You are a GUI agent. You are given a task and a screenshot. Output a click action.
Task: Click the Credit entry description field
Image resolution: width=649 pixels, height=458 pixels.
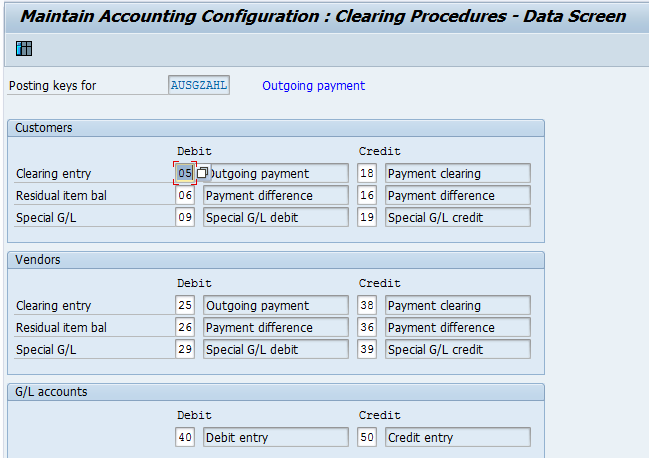pyautogui.click(x=458, y=438)
